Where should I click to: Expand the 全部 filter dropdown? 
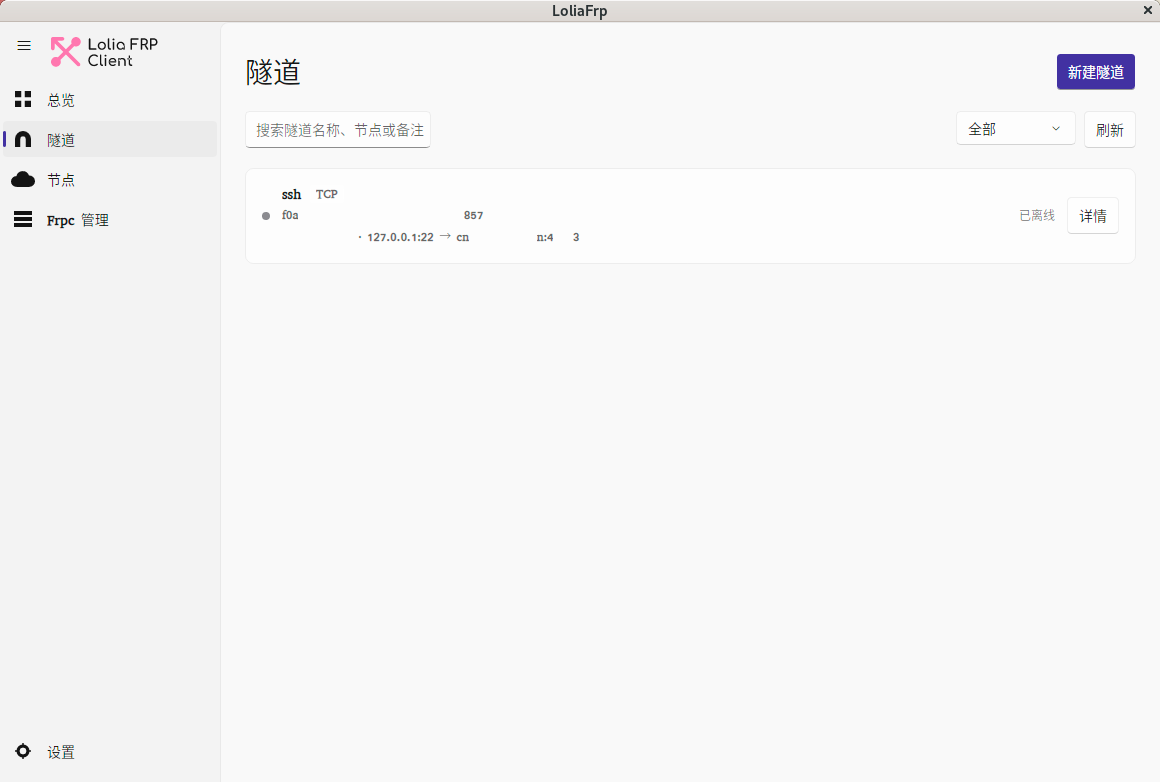click(x=1015, y=129)
